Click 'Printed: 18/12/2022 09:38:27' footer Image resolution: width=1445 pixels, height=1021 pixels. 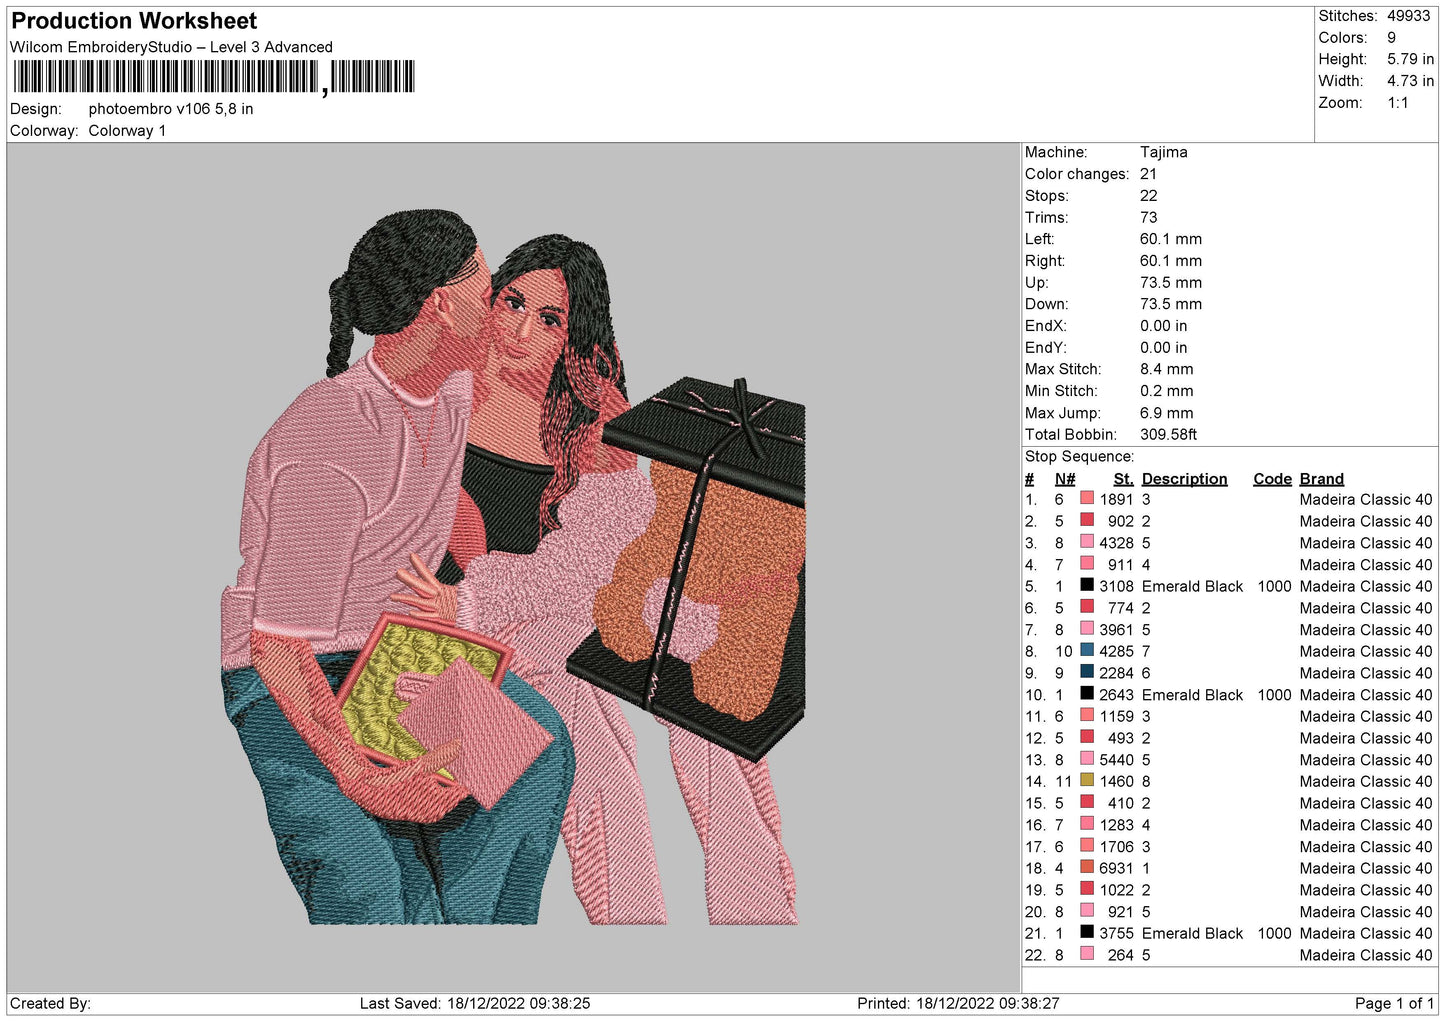click(x=958, y=1003)
